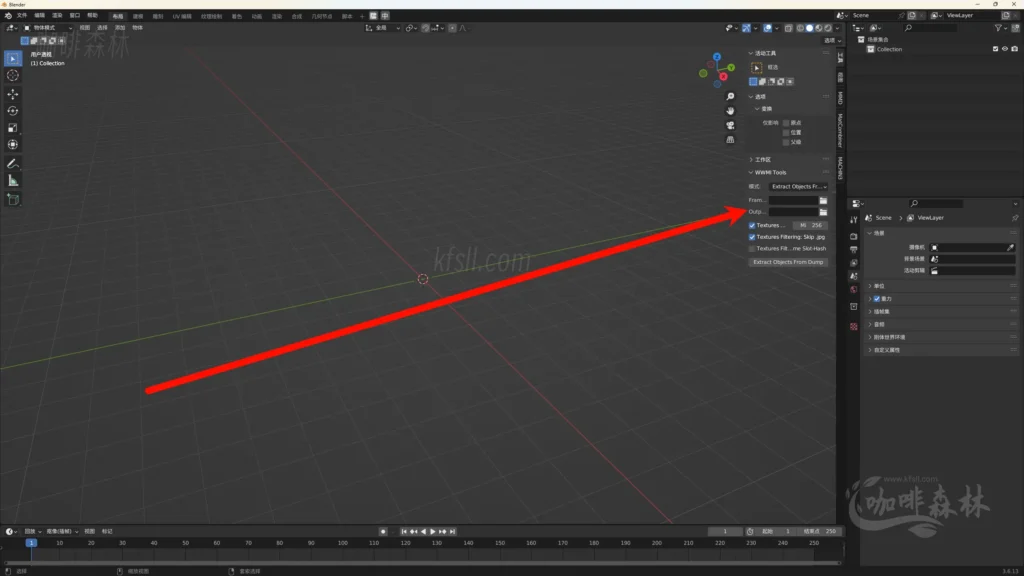Select the Measure tool

tap(13, 181)
